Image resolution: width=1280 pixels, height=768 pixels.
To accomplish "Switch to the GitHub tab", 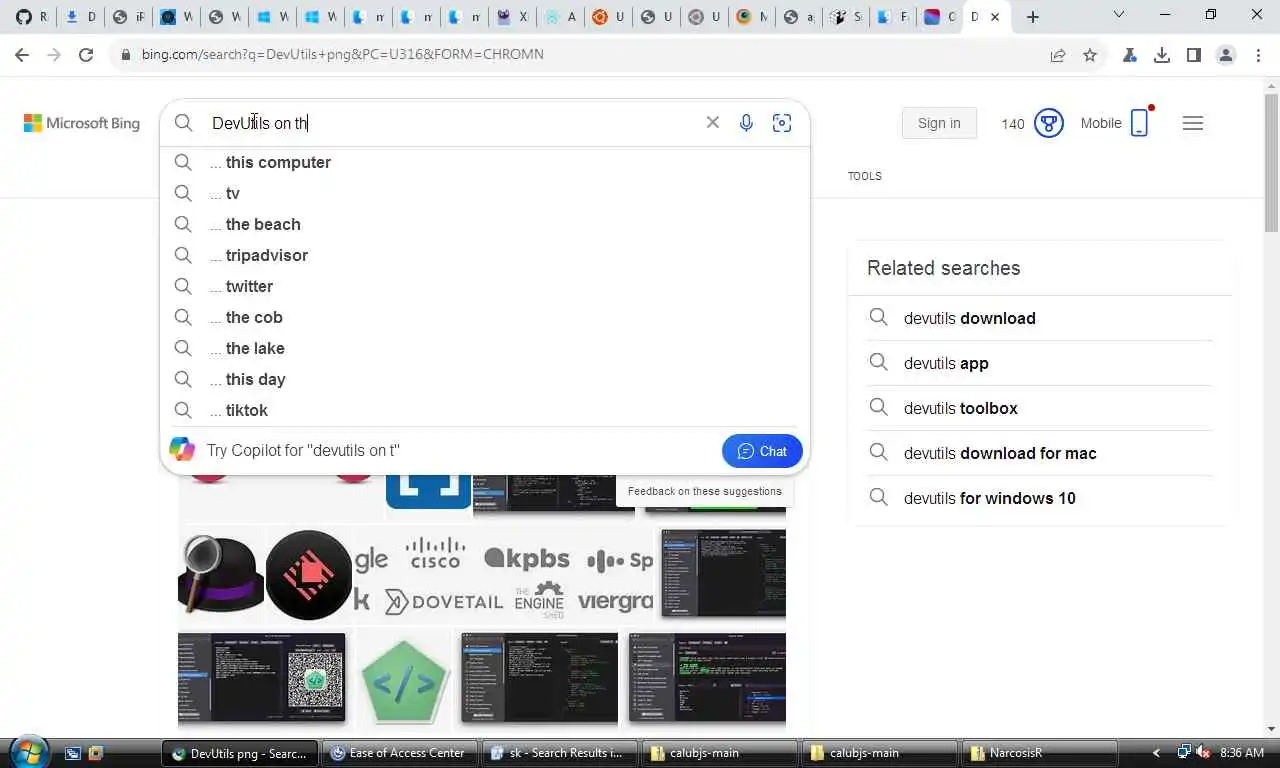I will pyautogui.click(x=33, y=17).
